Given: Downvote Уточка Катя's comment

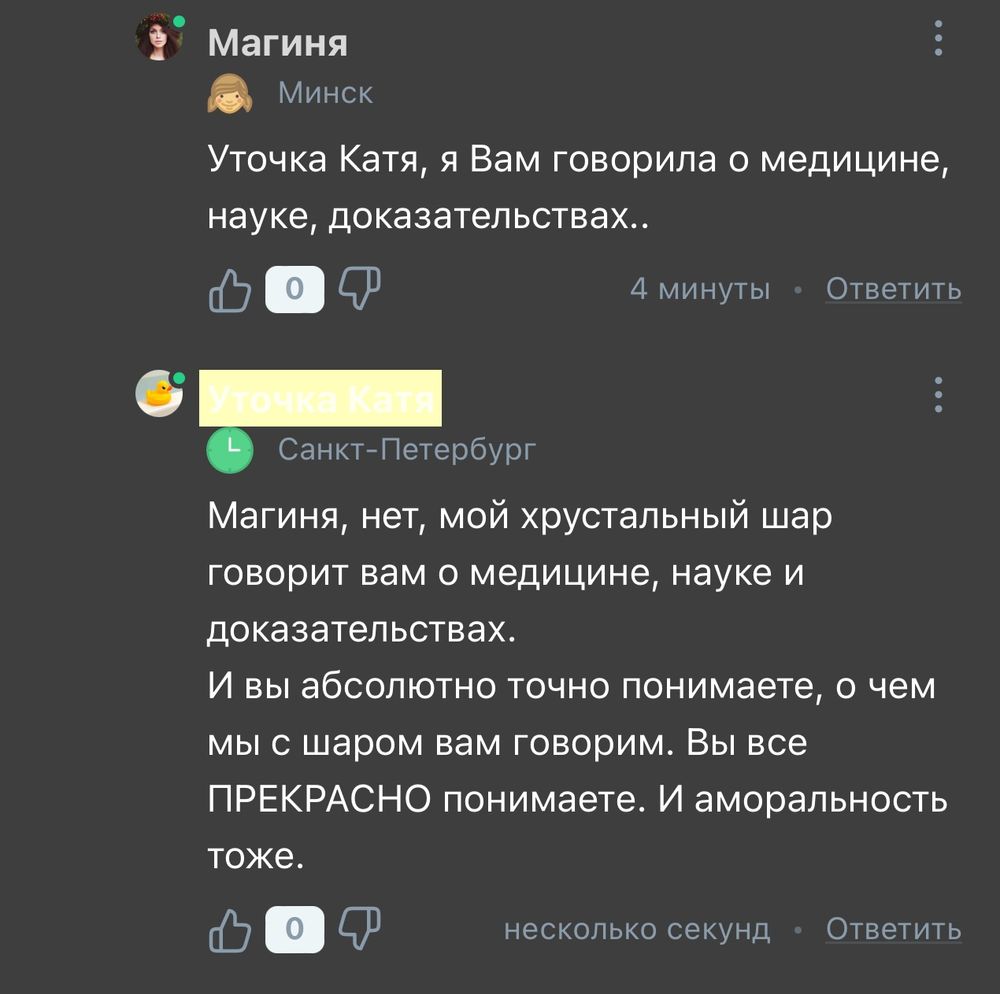Looking at the screenshot, I should [x=361, y=929].
